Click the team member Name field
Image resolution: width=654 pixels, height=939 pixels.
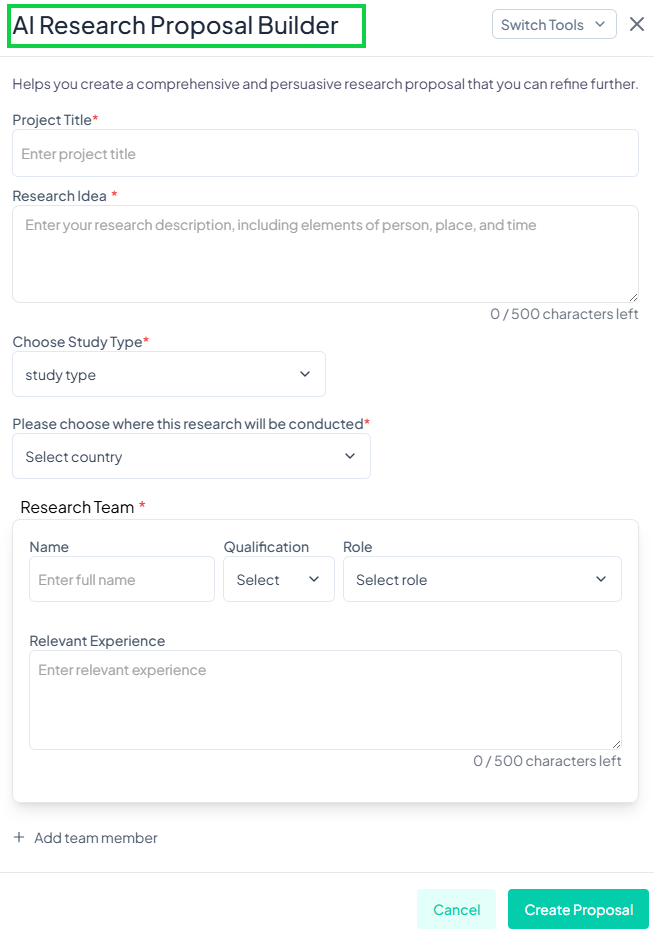[122, 579]
